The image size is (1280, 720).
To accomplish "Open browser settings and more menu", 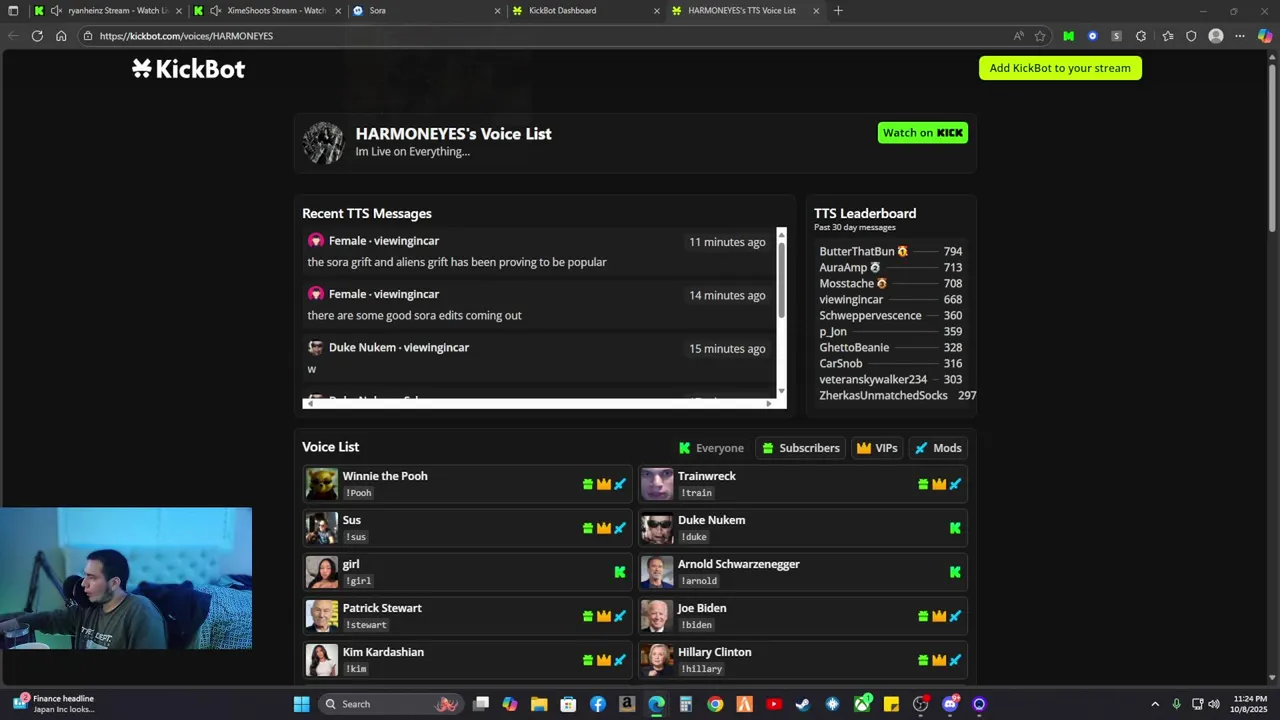I will pyautogui.click(x=1240, y=36).
